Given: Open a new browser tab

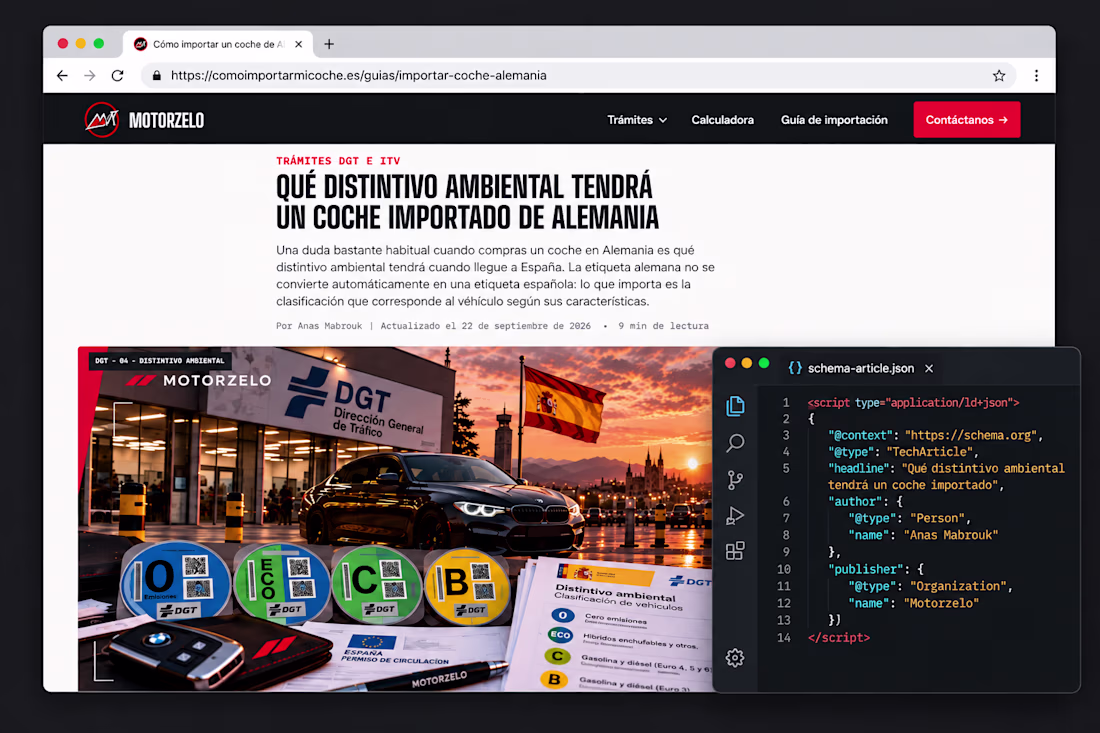Looking at the screenshot, I should (329, 44).
